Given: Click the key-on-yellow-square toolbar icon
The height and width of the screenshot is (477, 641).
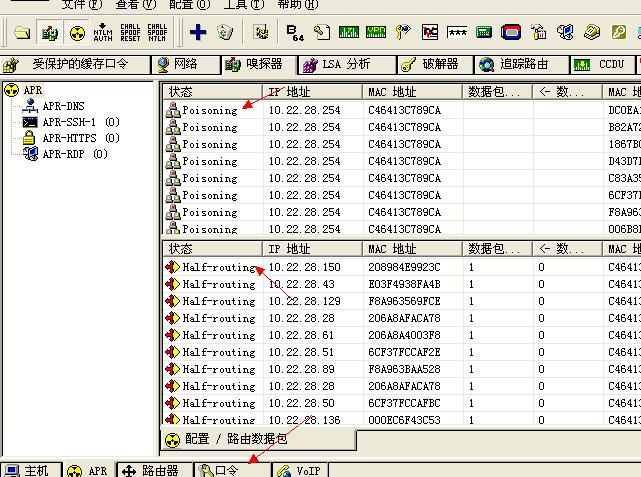Looking at the screenshot, I should 619,32.
